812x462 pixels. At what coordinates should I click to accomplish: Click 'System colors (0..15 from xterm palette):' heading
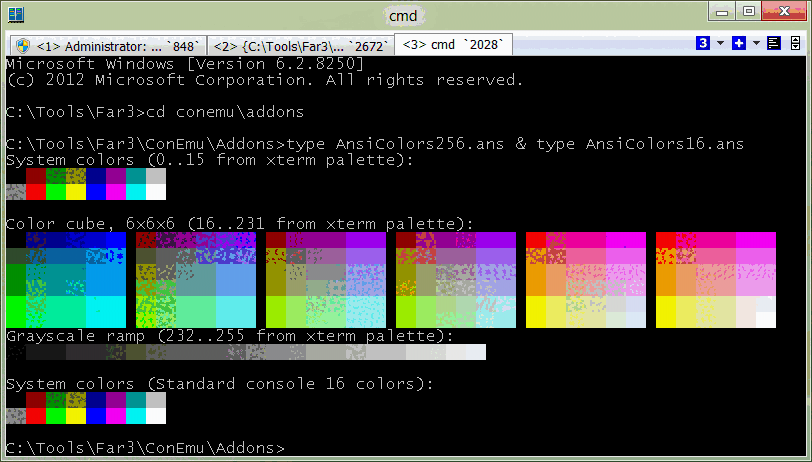[210, 160]
